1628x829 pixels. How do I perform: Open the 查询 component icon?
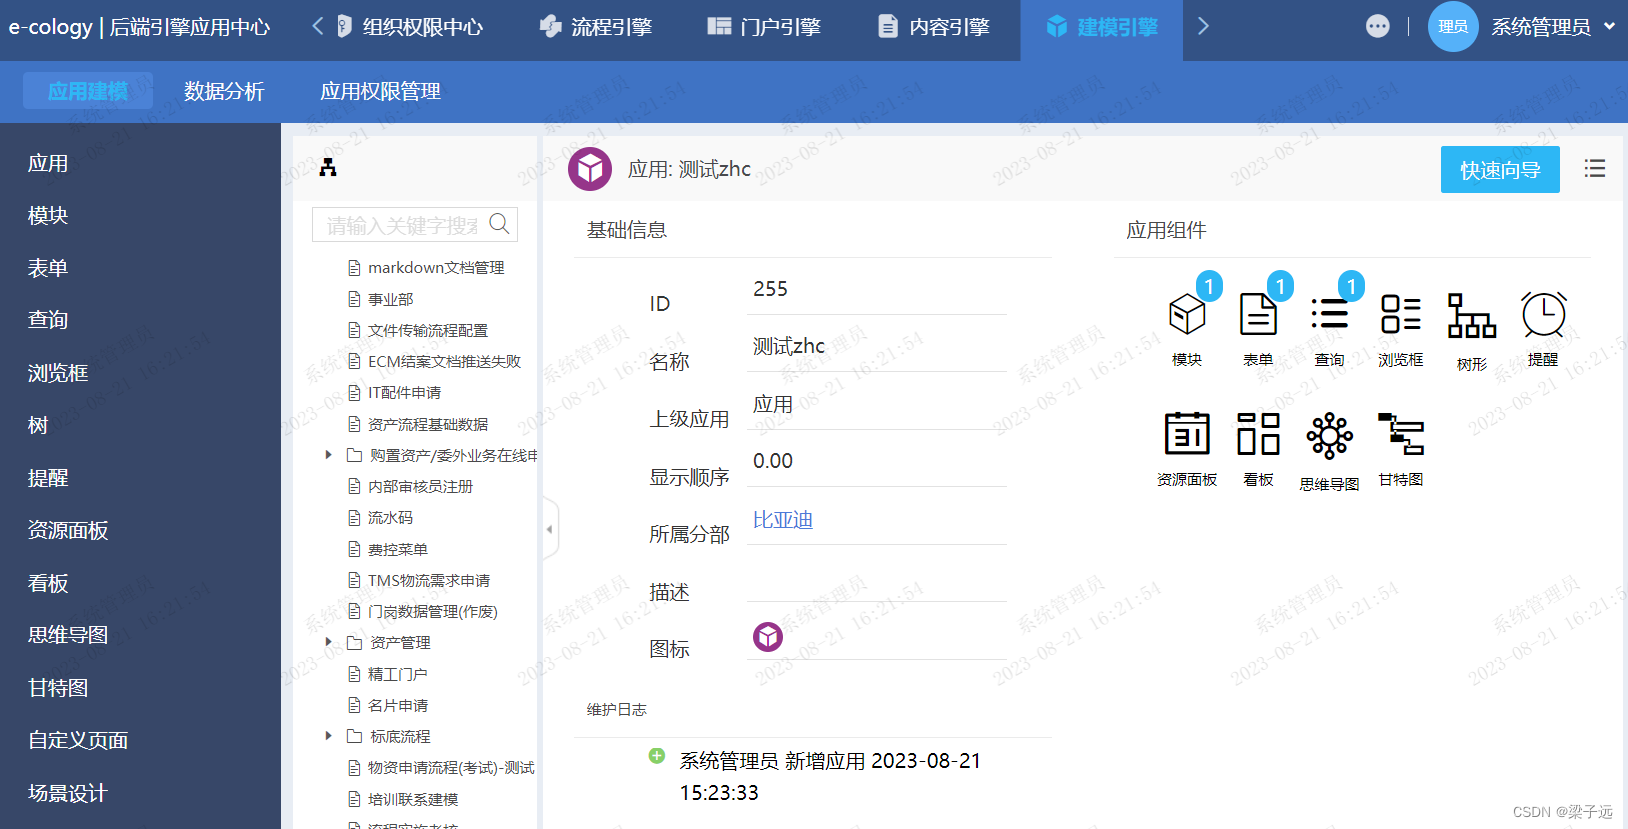click(x=1329, y=314)
